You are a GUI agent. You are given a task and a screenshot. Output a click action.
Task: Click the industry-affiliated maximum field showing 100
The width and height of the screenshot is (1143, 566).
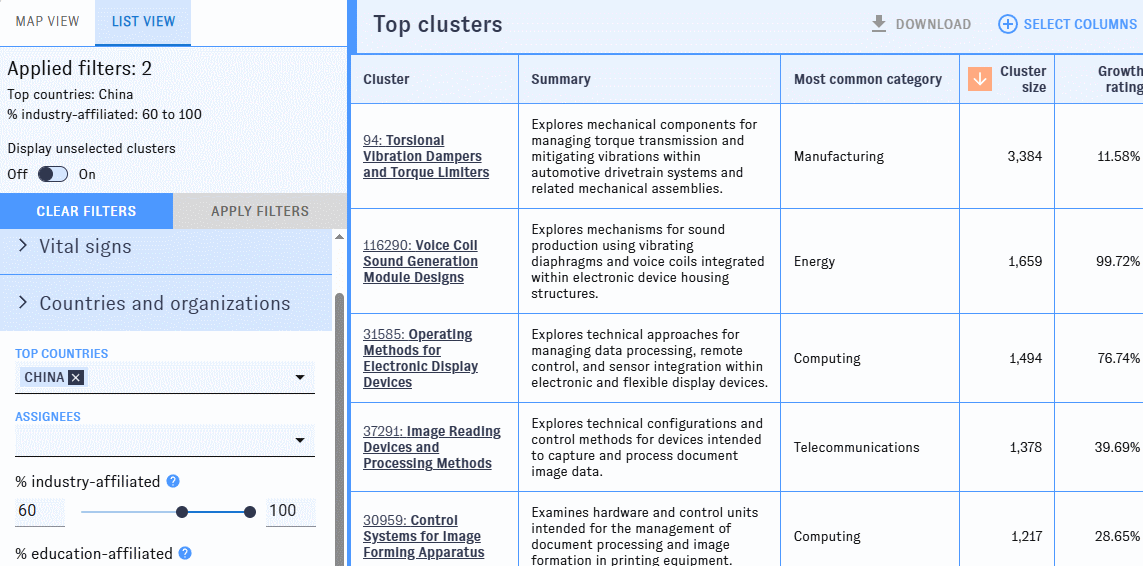(x=291, y=511)
